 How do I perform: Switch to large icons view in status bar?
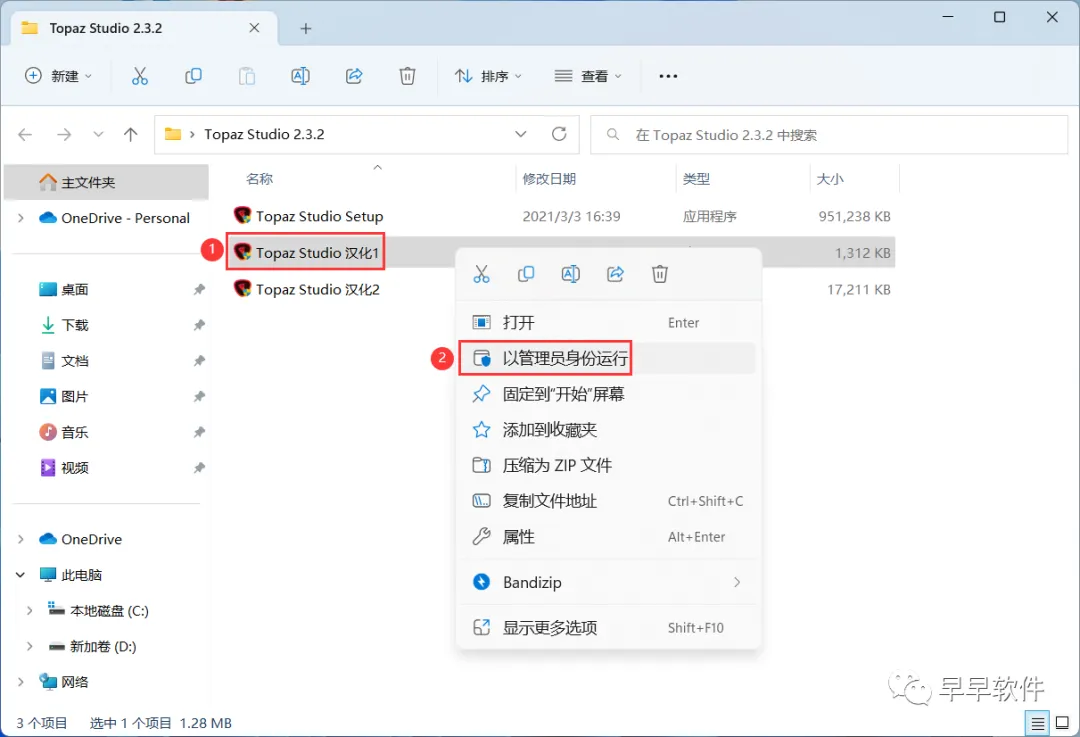coord(1063,723)
